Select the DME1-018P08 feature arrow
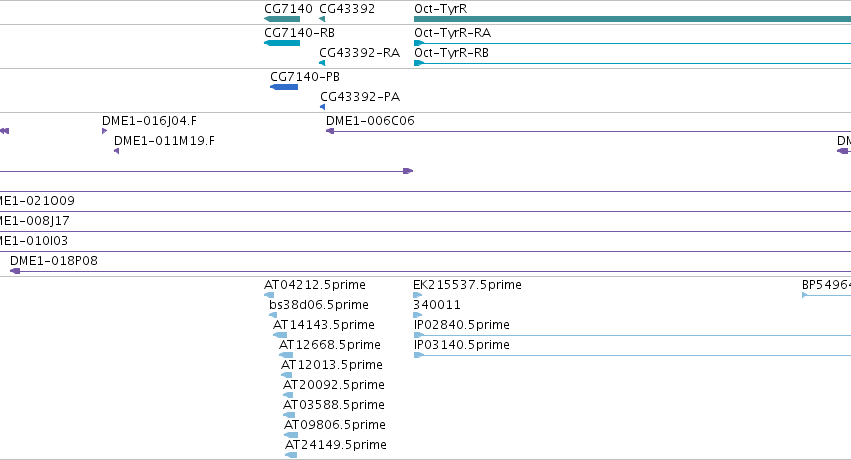 click(x=15, y=271)
